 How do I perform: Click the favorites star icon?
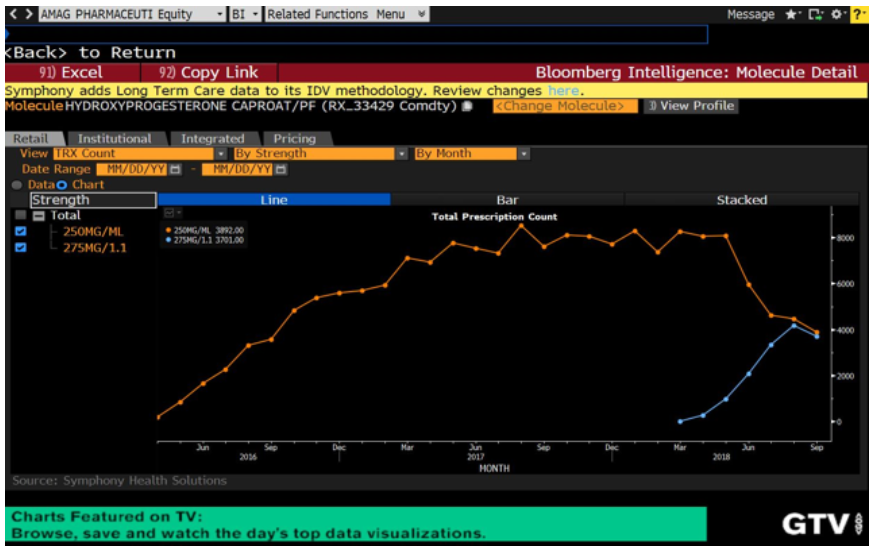pos(792,15)
